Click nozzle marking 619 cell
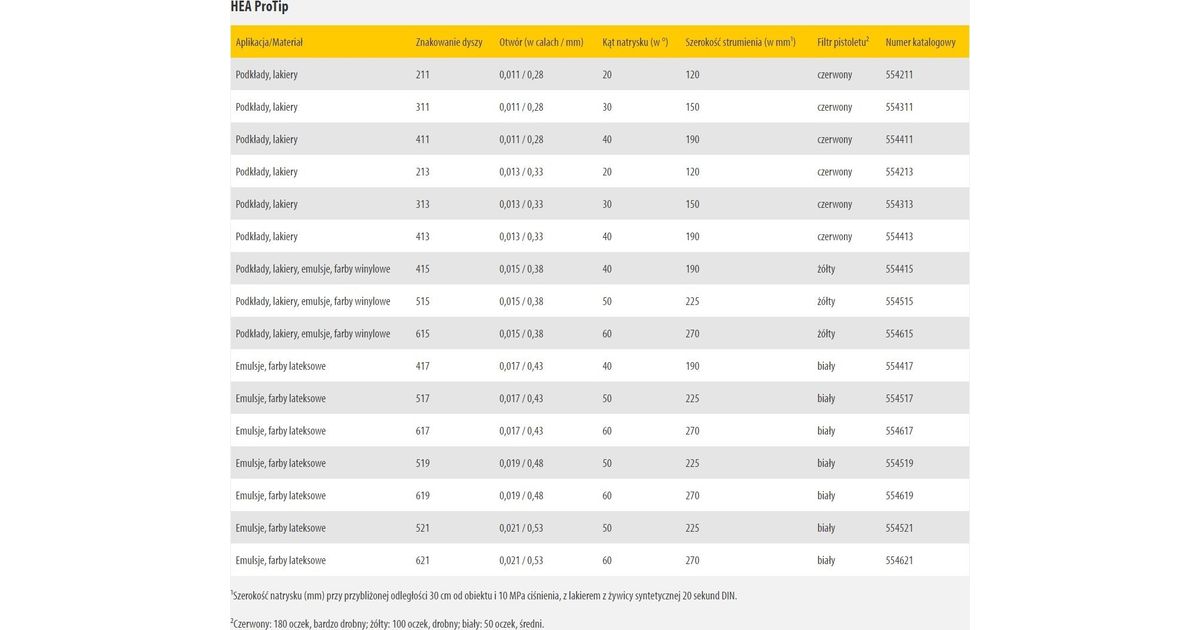The height and width of the screenshot is (630, 1200). 423,496
